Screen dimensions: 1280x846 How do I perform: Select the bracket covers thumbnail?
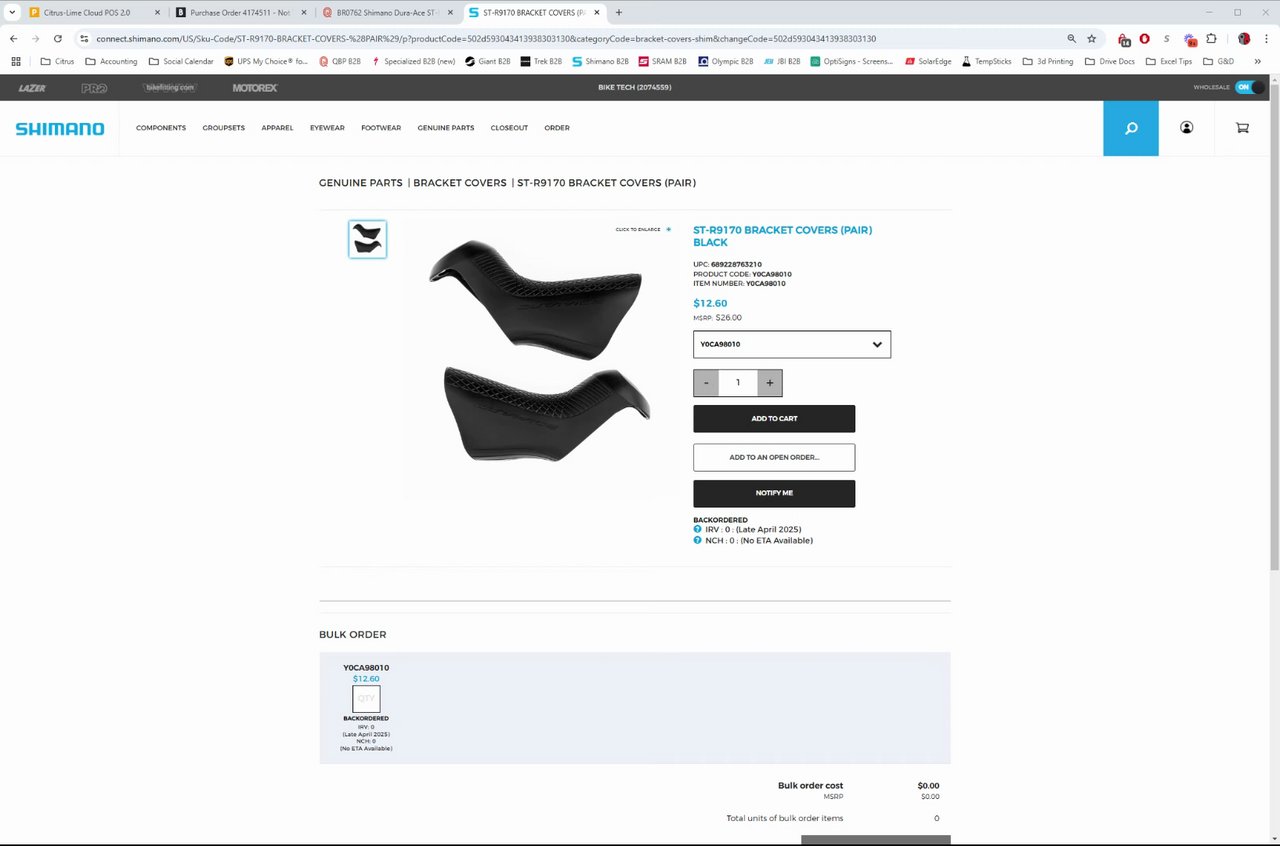[367, 239]
